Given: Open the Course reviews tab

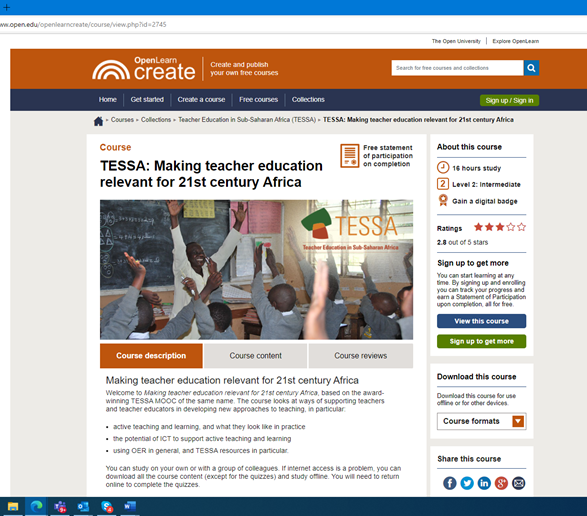Looking at the screenshot, I should coord(361,356).
